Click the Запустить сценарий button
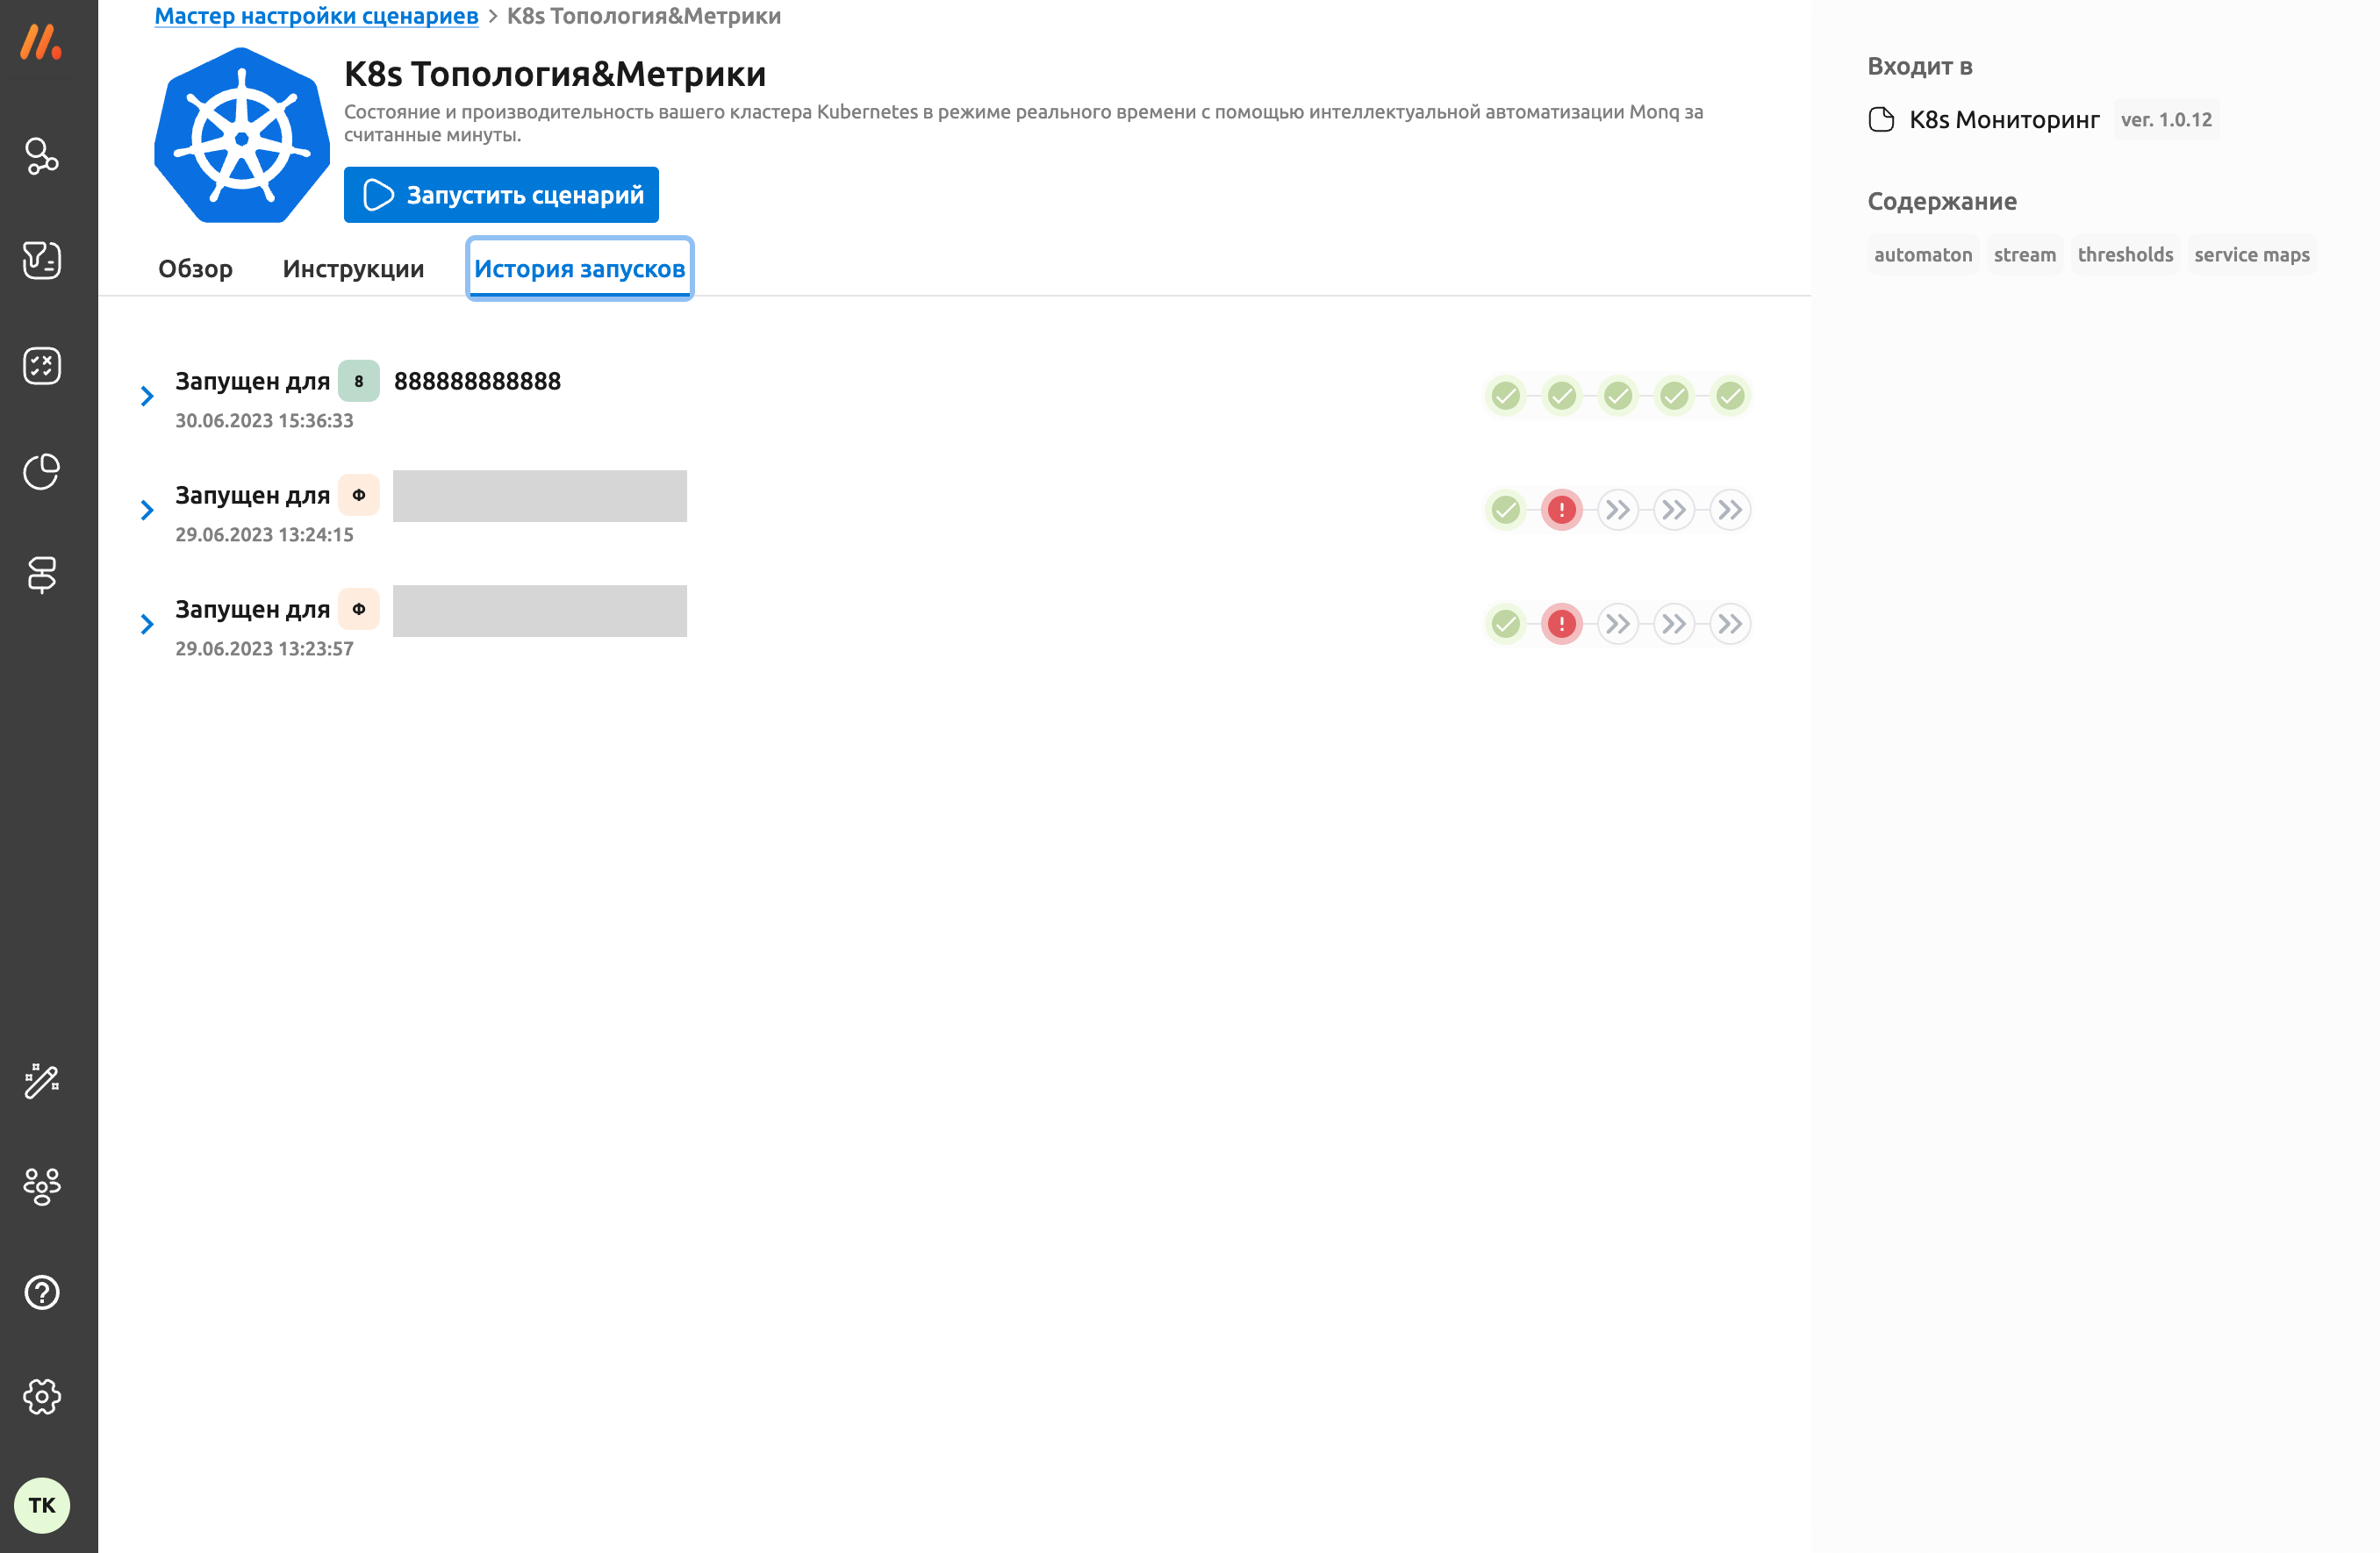The height and width of the screenshot is (1553, 2380). pyautogui.click(x=501, y=195)
